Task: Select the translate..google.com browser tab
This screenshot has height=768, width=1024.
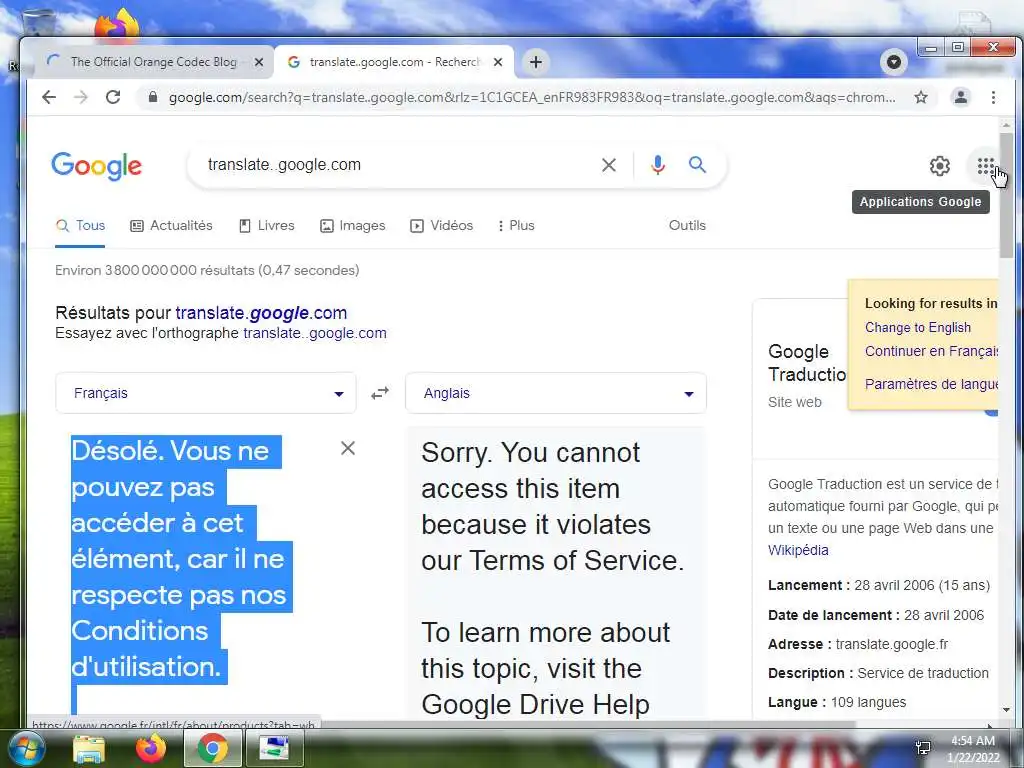Action: point(394,62)
